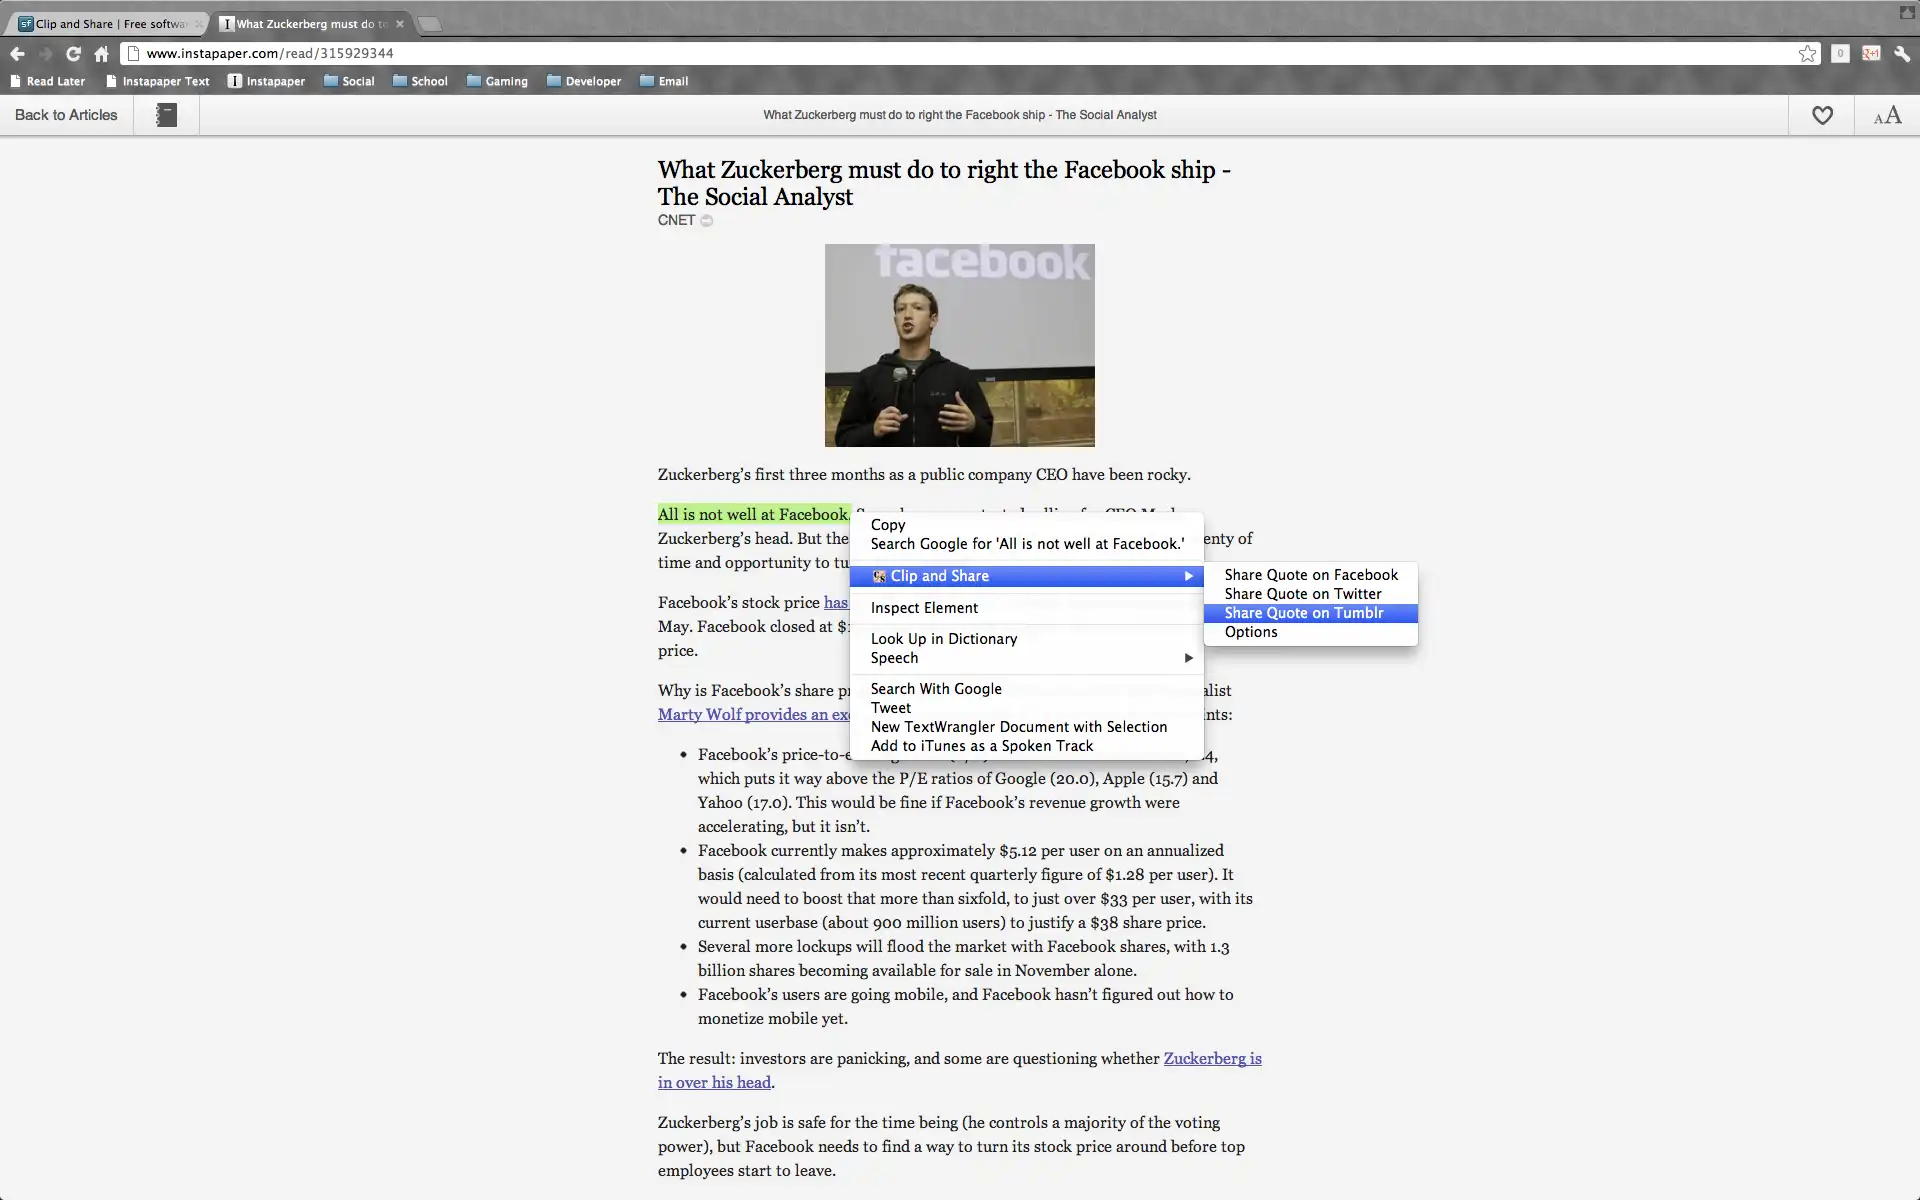
Task: Go Back to Articles
Action: pos(66,115)
